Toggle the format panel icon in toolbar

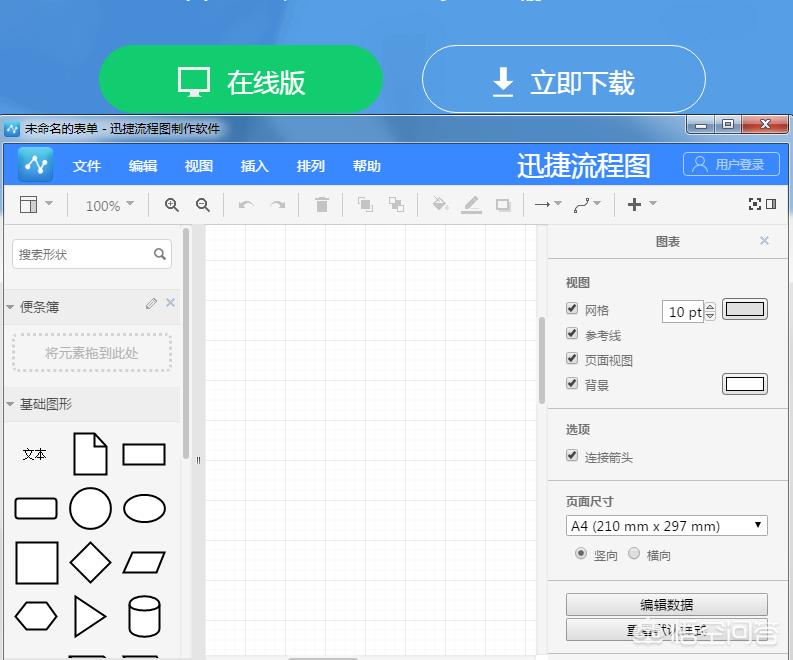point(771,204)
